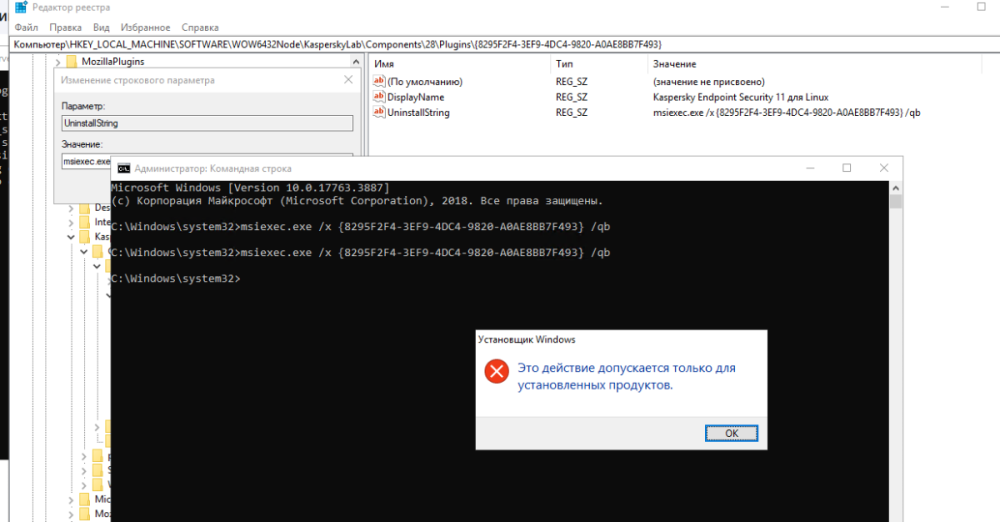Click the command prompt icon in its title bar
This screenshot has width=1000, height=522.
124,168
